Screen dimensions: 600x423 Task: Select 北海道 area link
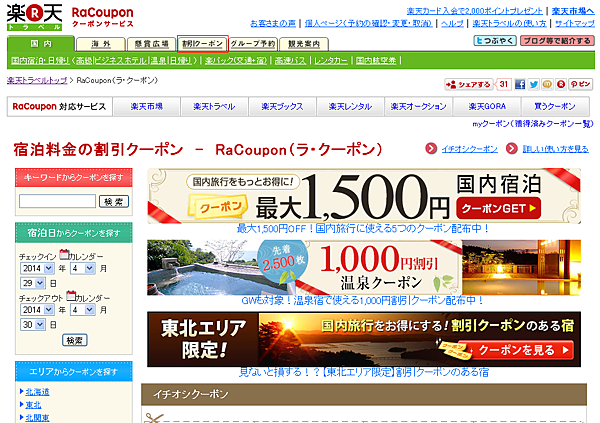tap(37, 392)
